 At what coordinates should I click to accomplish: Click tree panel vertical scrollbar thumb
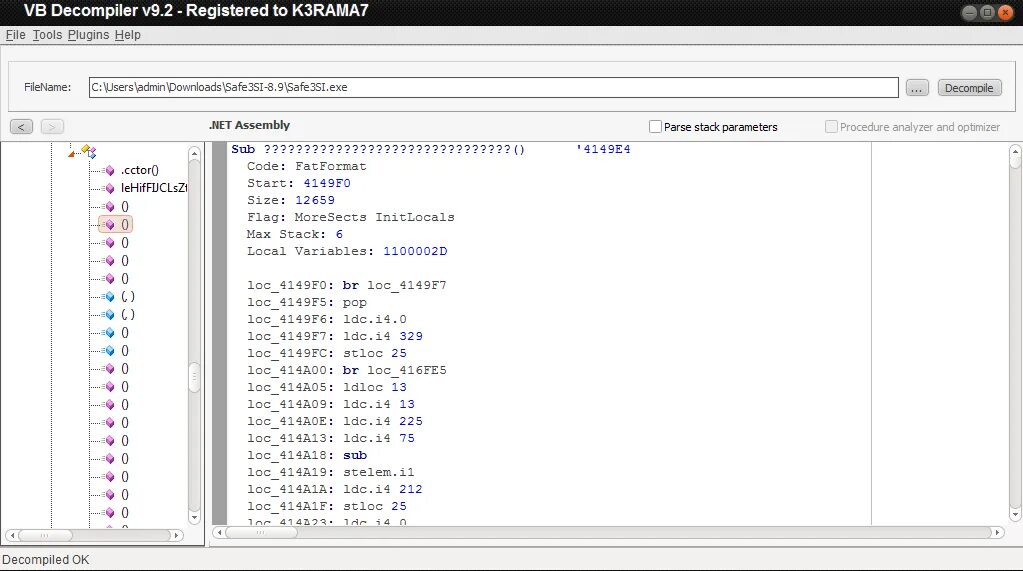tap(194, 377)
